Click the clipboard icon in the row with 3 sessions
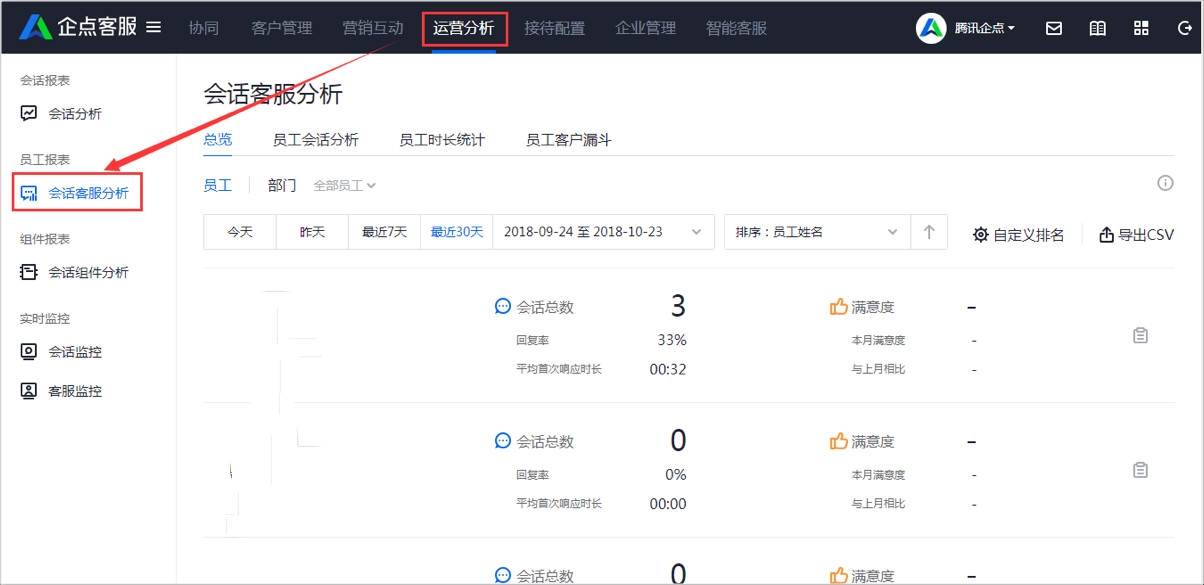 click(1140, 336)
